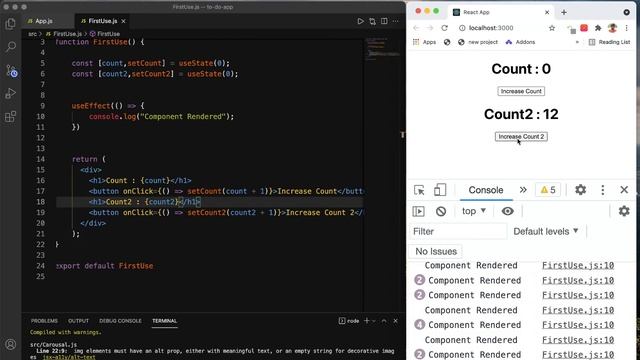Open Chrome three-dot menu
Image resolution: width=640 pixels, height=360 pixels.
(x=627, y=28)
